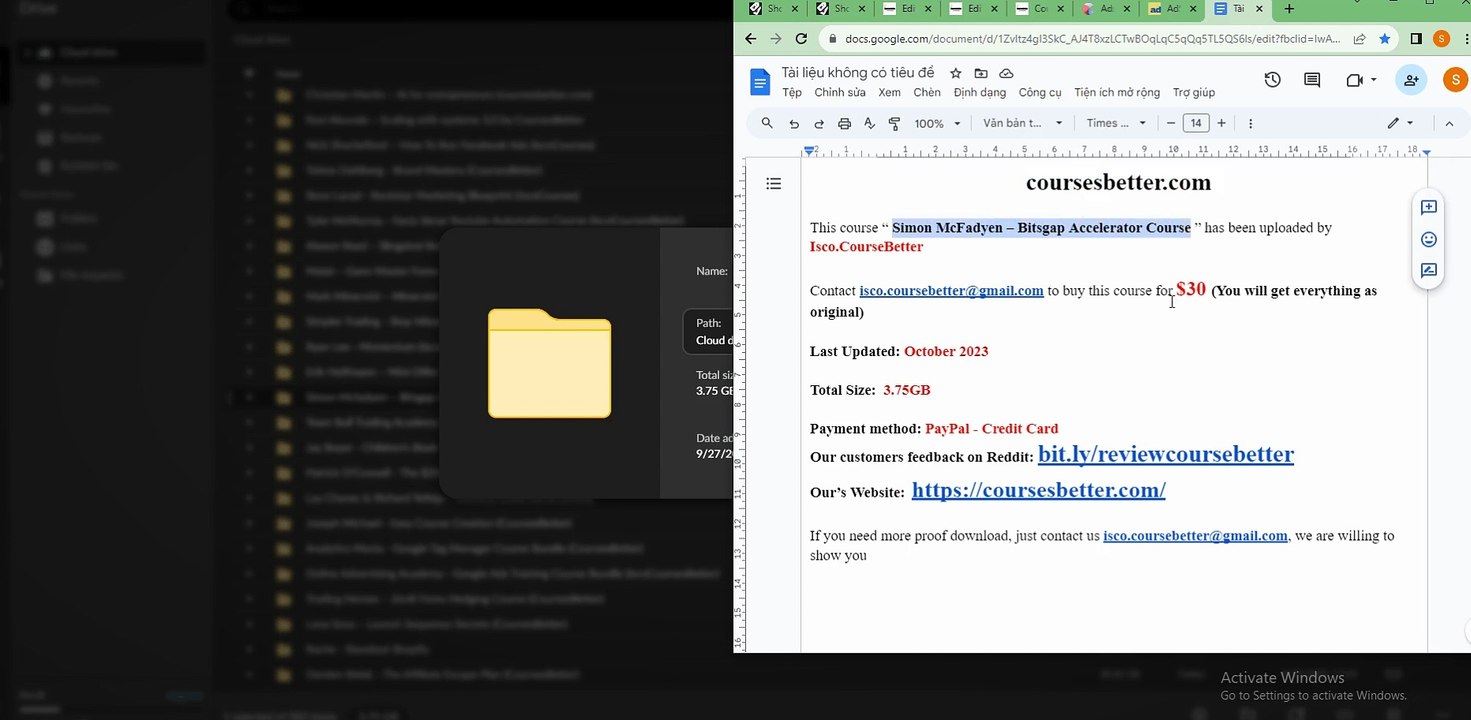
Task: Open the https://coursesbetter.com/ link
Action: click(1039, 490)
